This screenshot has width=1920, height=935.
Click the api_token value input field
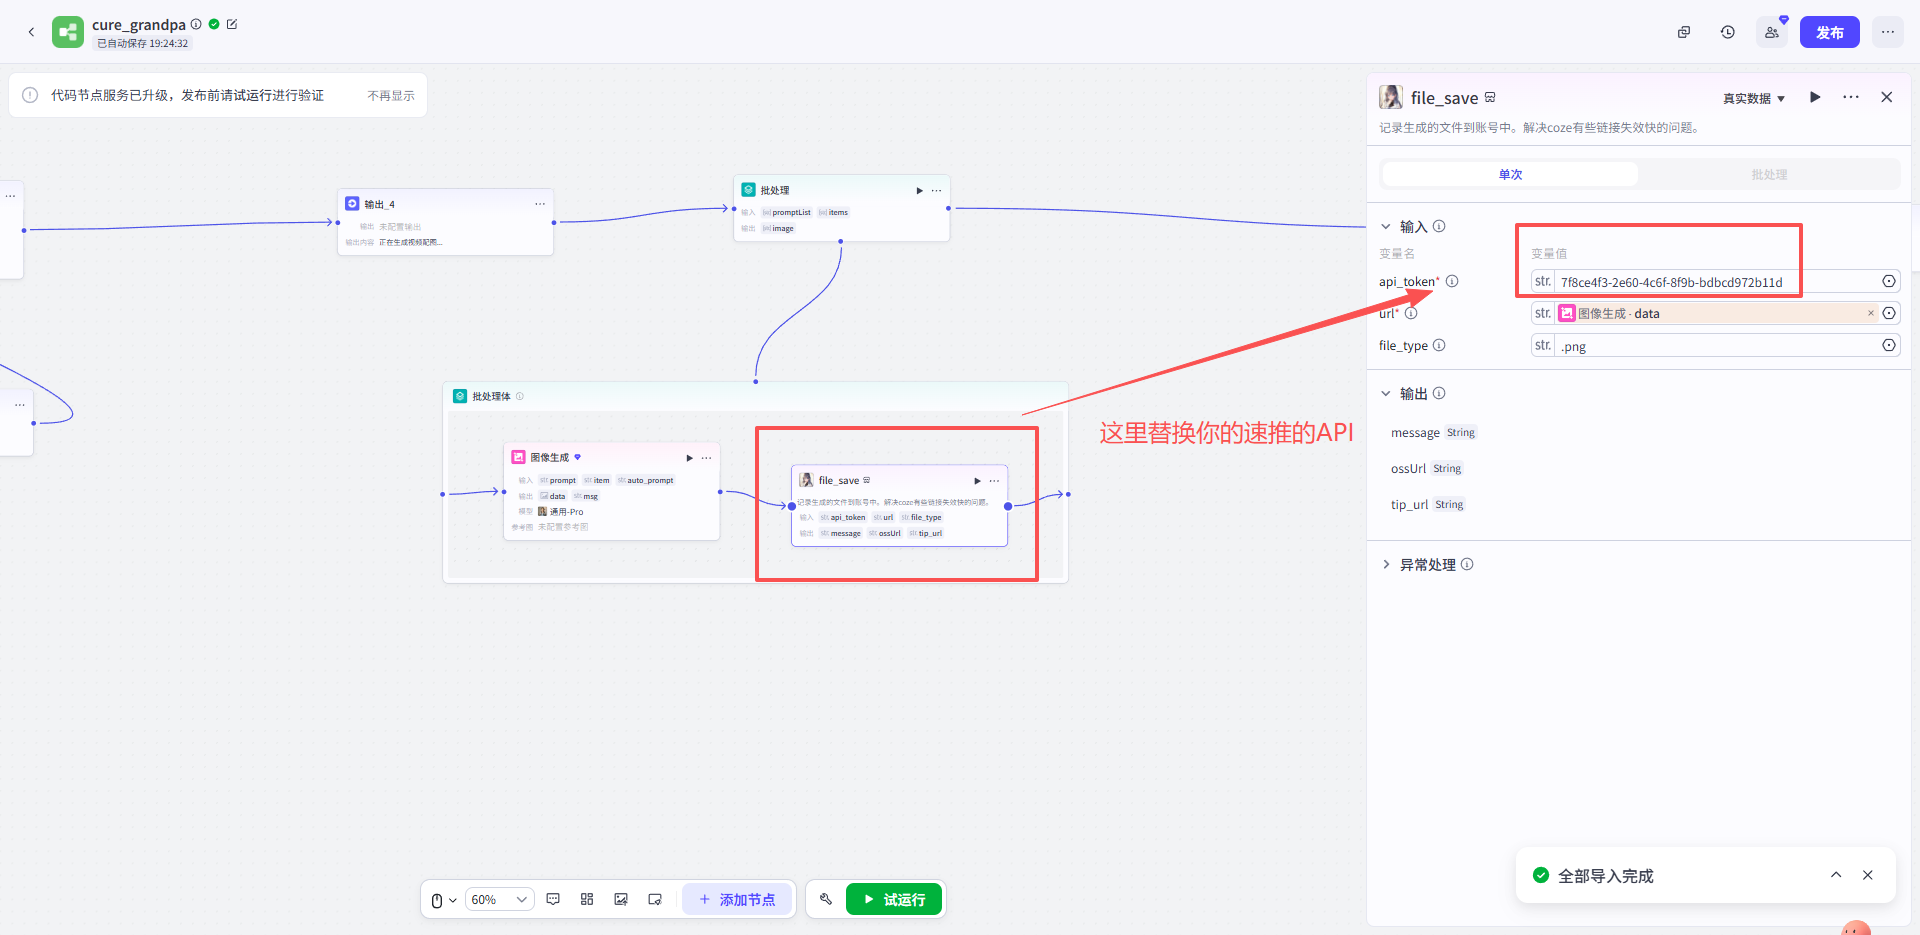tap(1700, 281)
